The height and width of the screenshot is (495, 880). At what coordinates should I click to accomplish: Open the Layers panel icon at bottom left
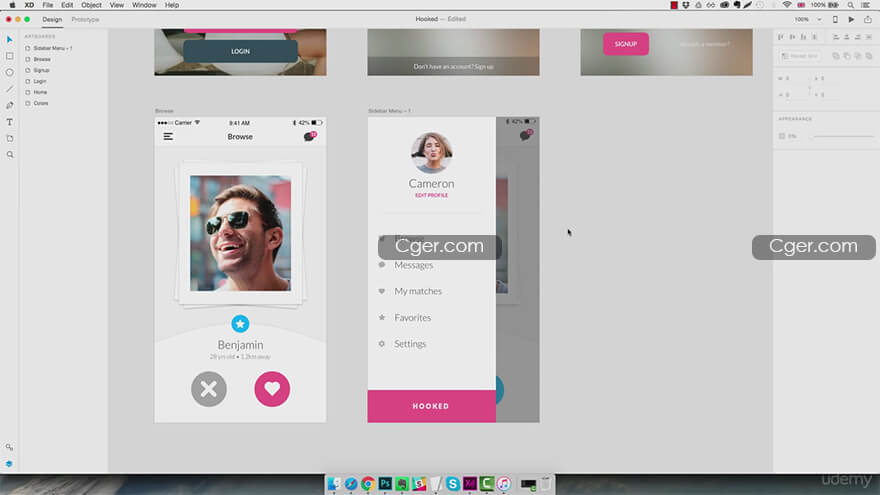click(x=10, y=464)
